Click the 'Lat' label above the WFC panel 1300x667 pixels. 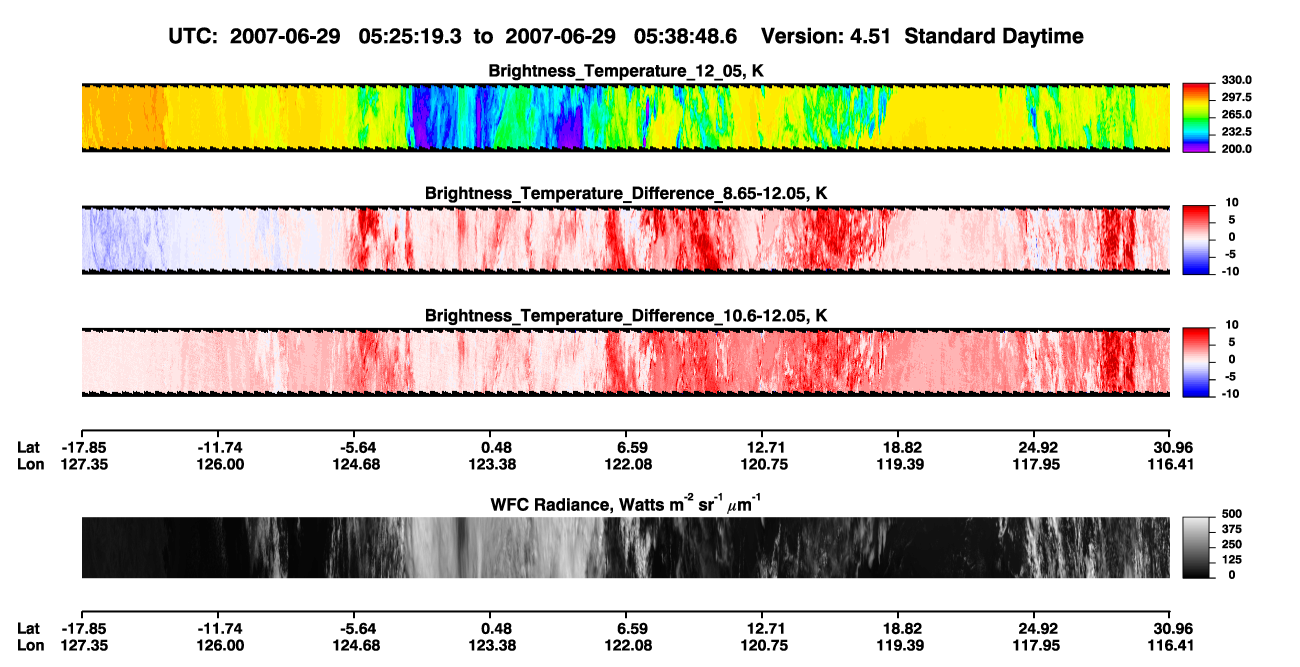click(x=28, y=448)
